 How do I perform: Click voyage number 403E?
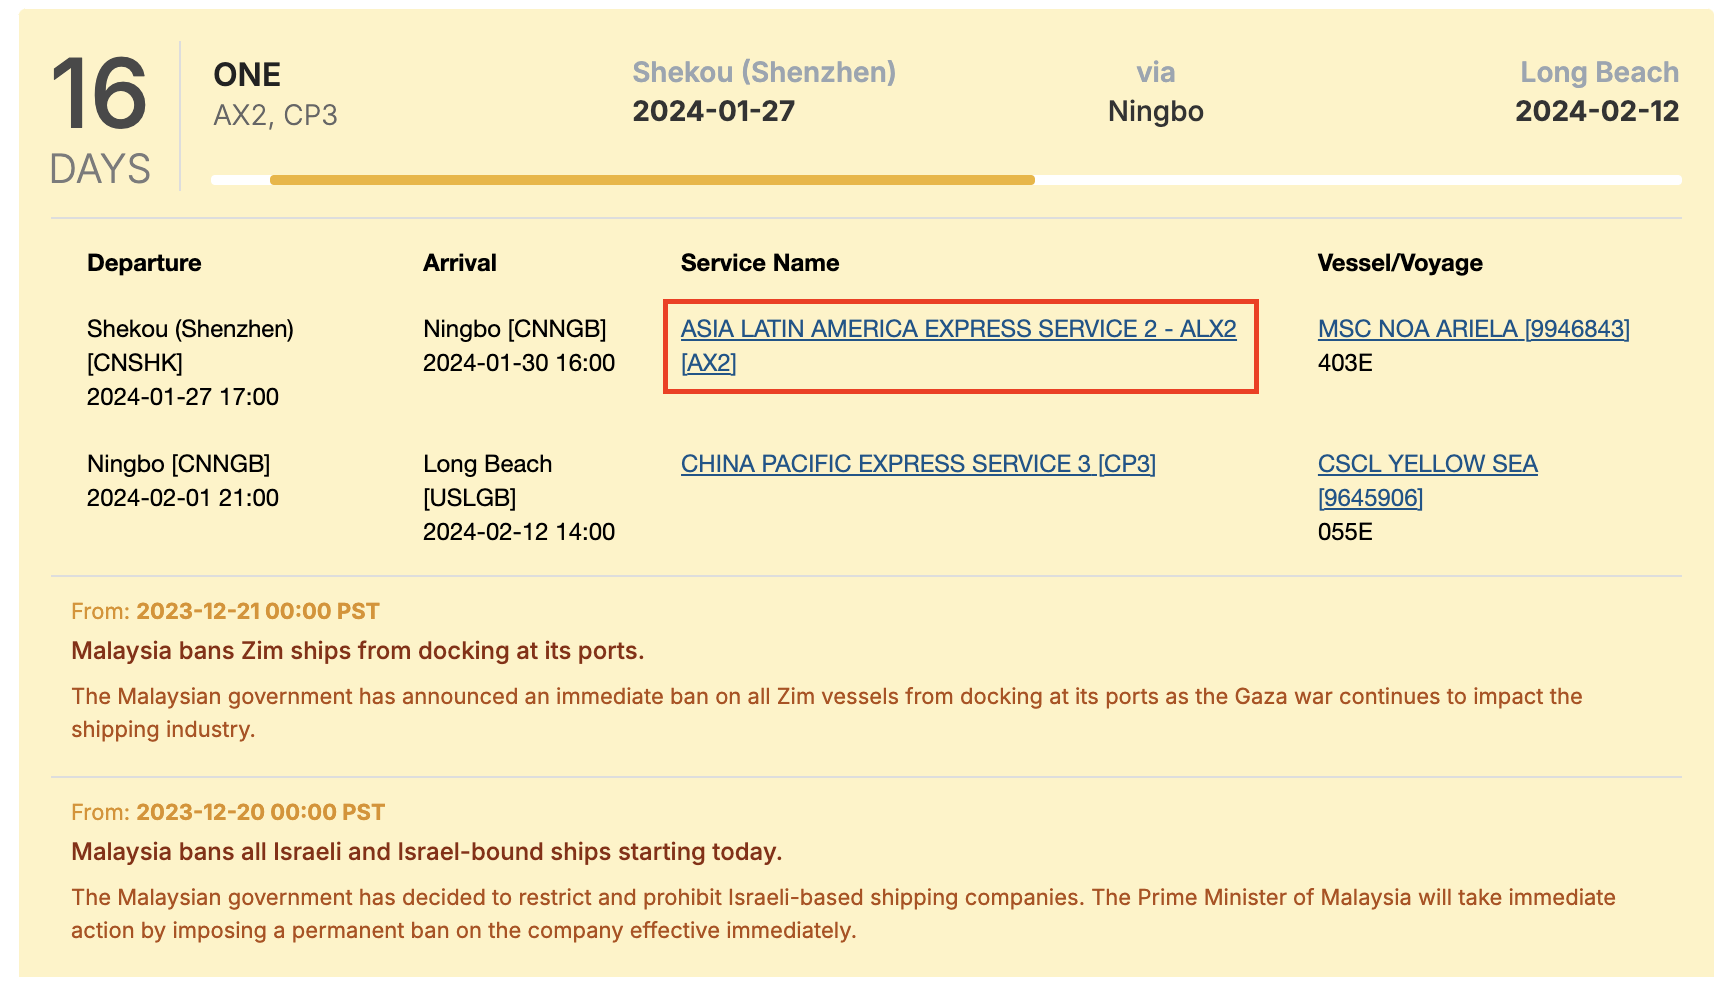(1345, 363)
